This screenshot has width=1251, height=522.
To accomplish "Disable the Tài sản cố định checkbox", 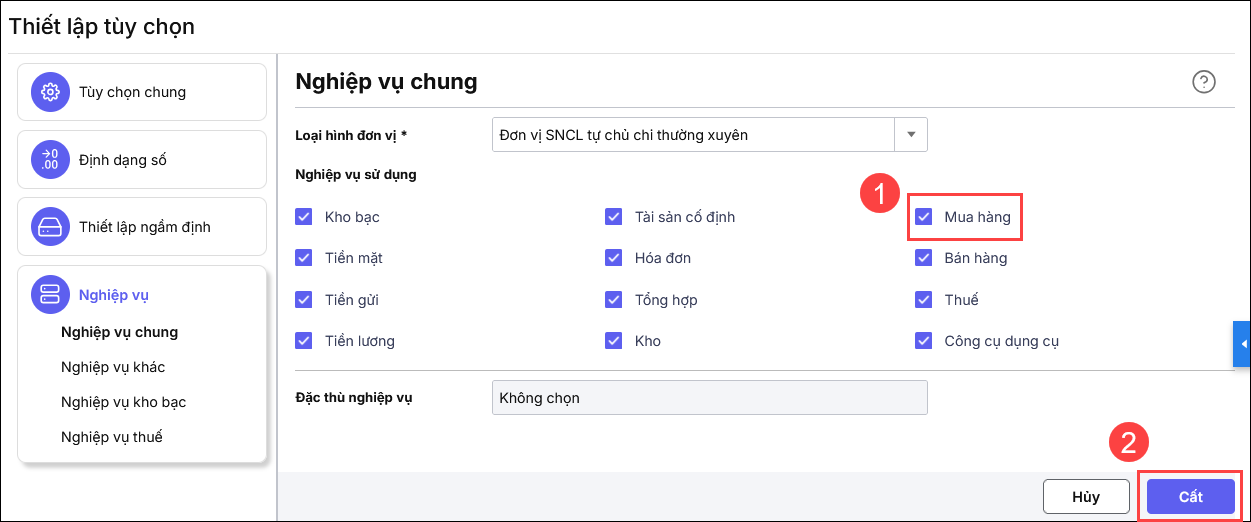I will click(x=614, y=217).
